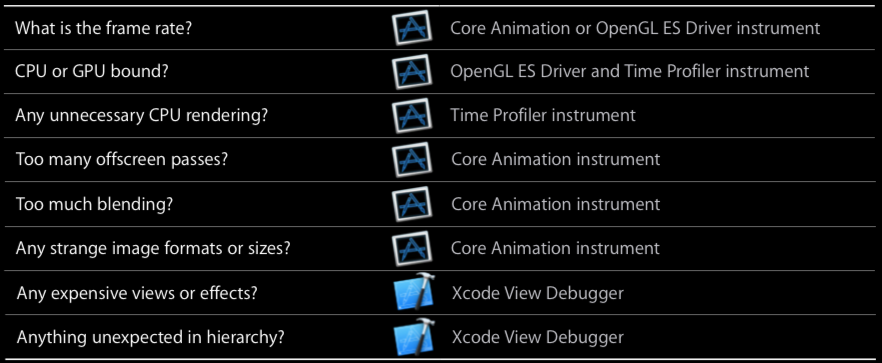Screen dimensions: 882x363
Task: Select 'Anything unexpected in hierarchy?' text
Action: (150, 338)
